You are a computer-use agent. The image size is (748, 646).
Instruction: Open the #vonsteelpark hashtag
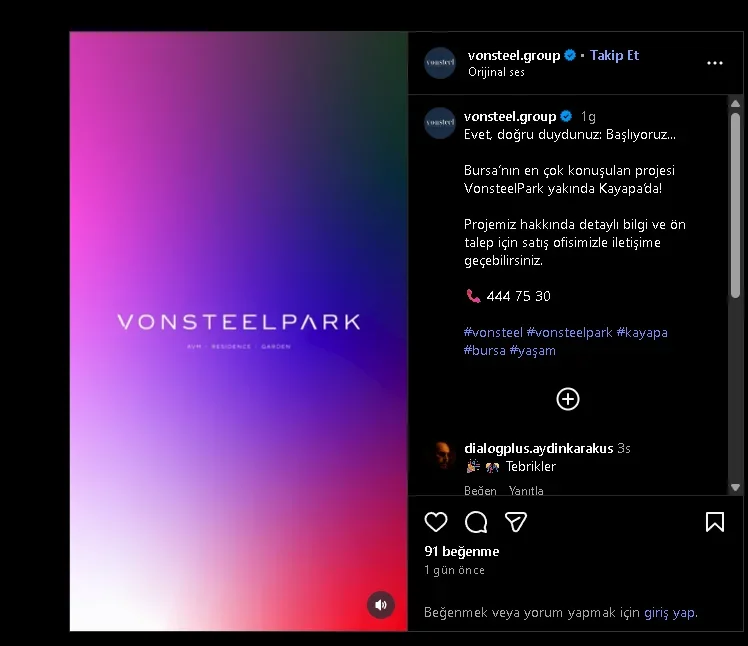click(x=569, y=333)
